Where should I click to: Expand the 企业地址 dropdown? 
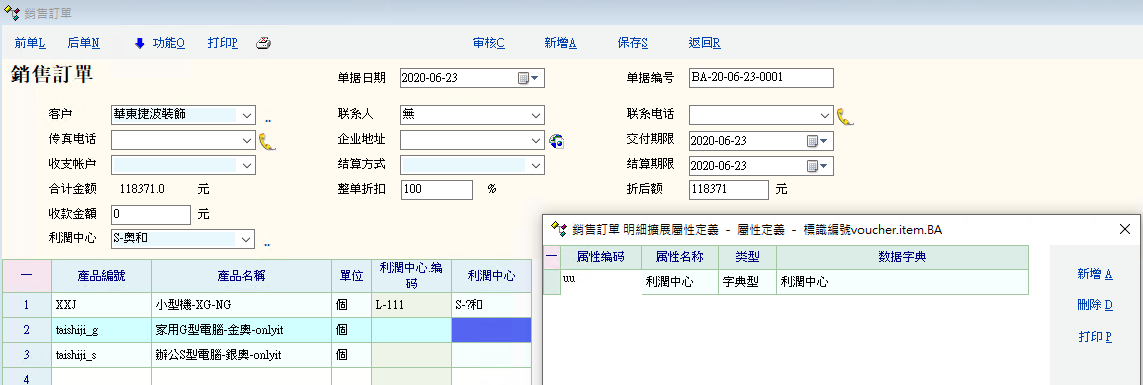pos(536,140)
